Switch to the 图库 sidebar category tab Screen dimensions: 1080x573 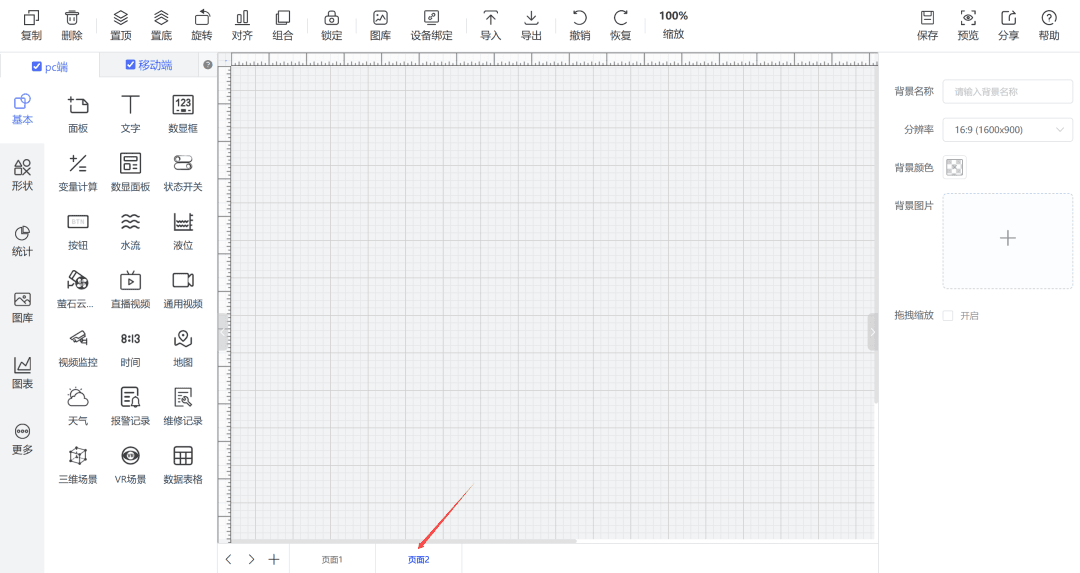click(22, 308)
